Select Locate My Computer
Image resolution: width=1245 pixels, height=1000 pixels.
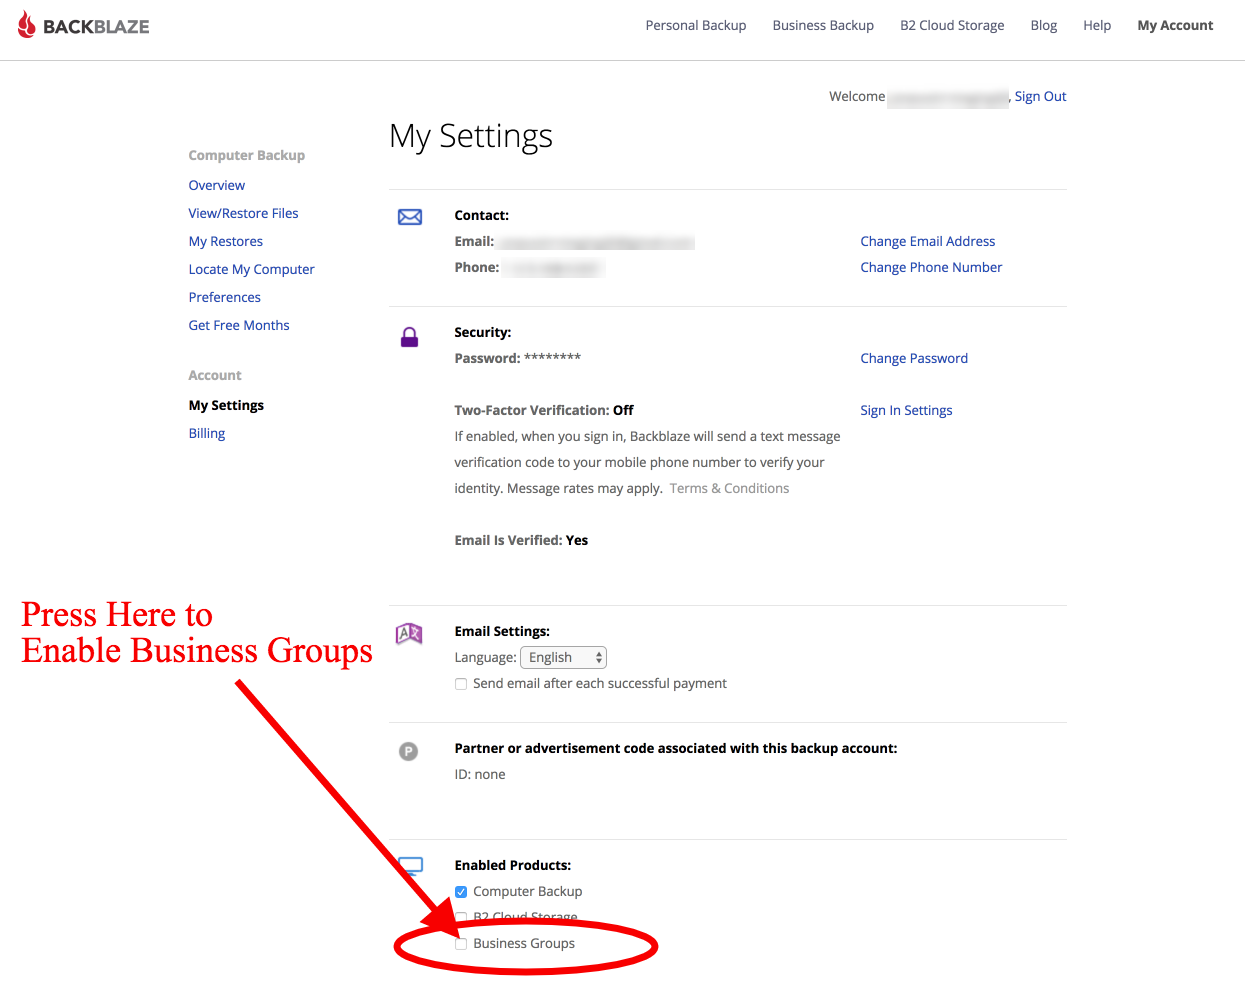252,270
